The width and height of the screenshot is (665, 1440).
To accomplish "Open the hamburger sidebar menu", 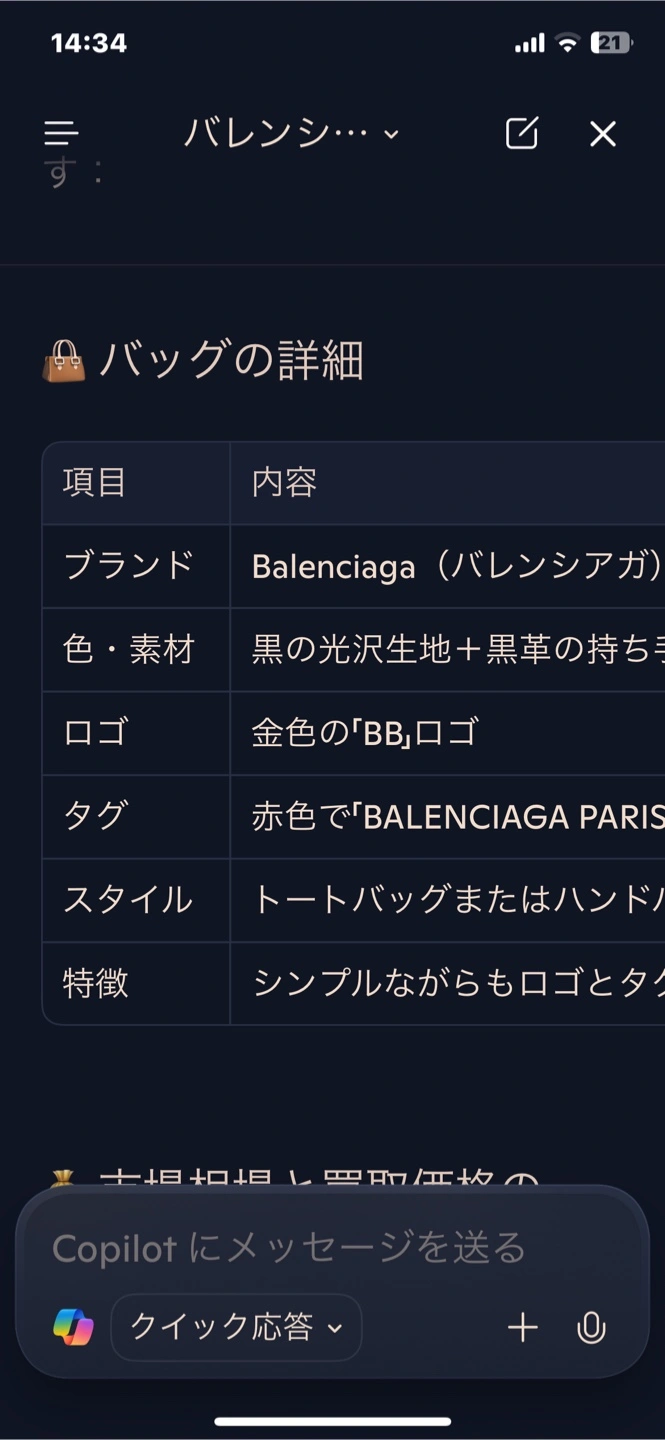I will (x=61, y=133).
